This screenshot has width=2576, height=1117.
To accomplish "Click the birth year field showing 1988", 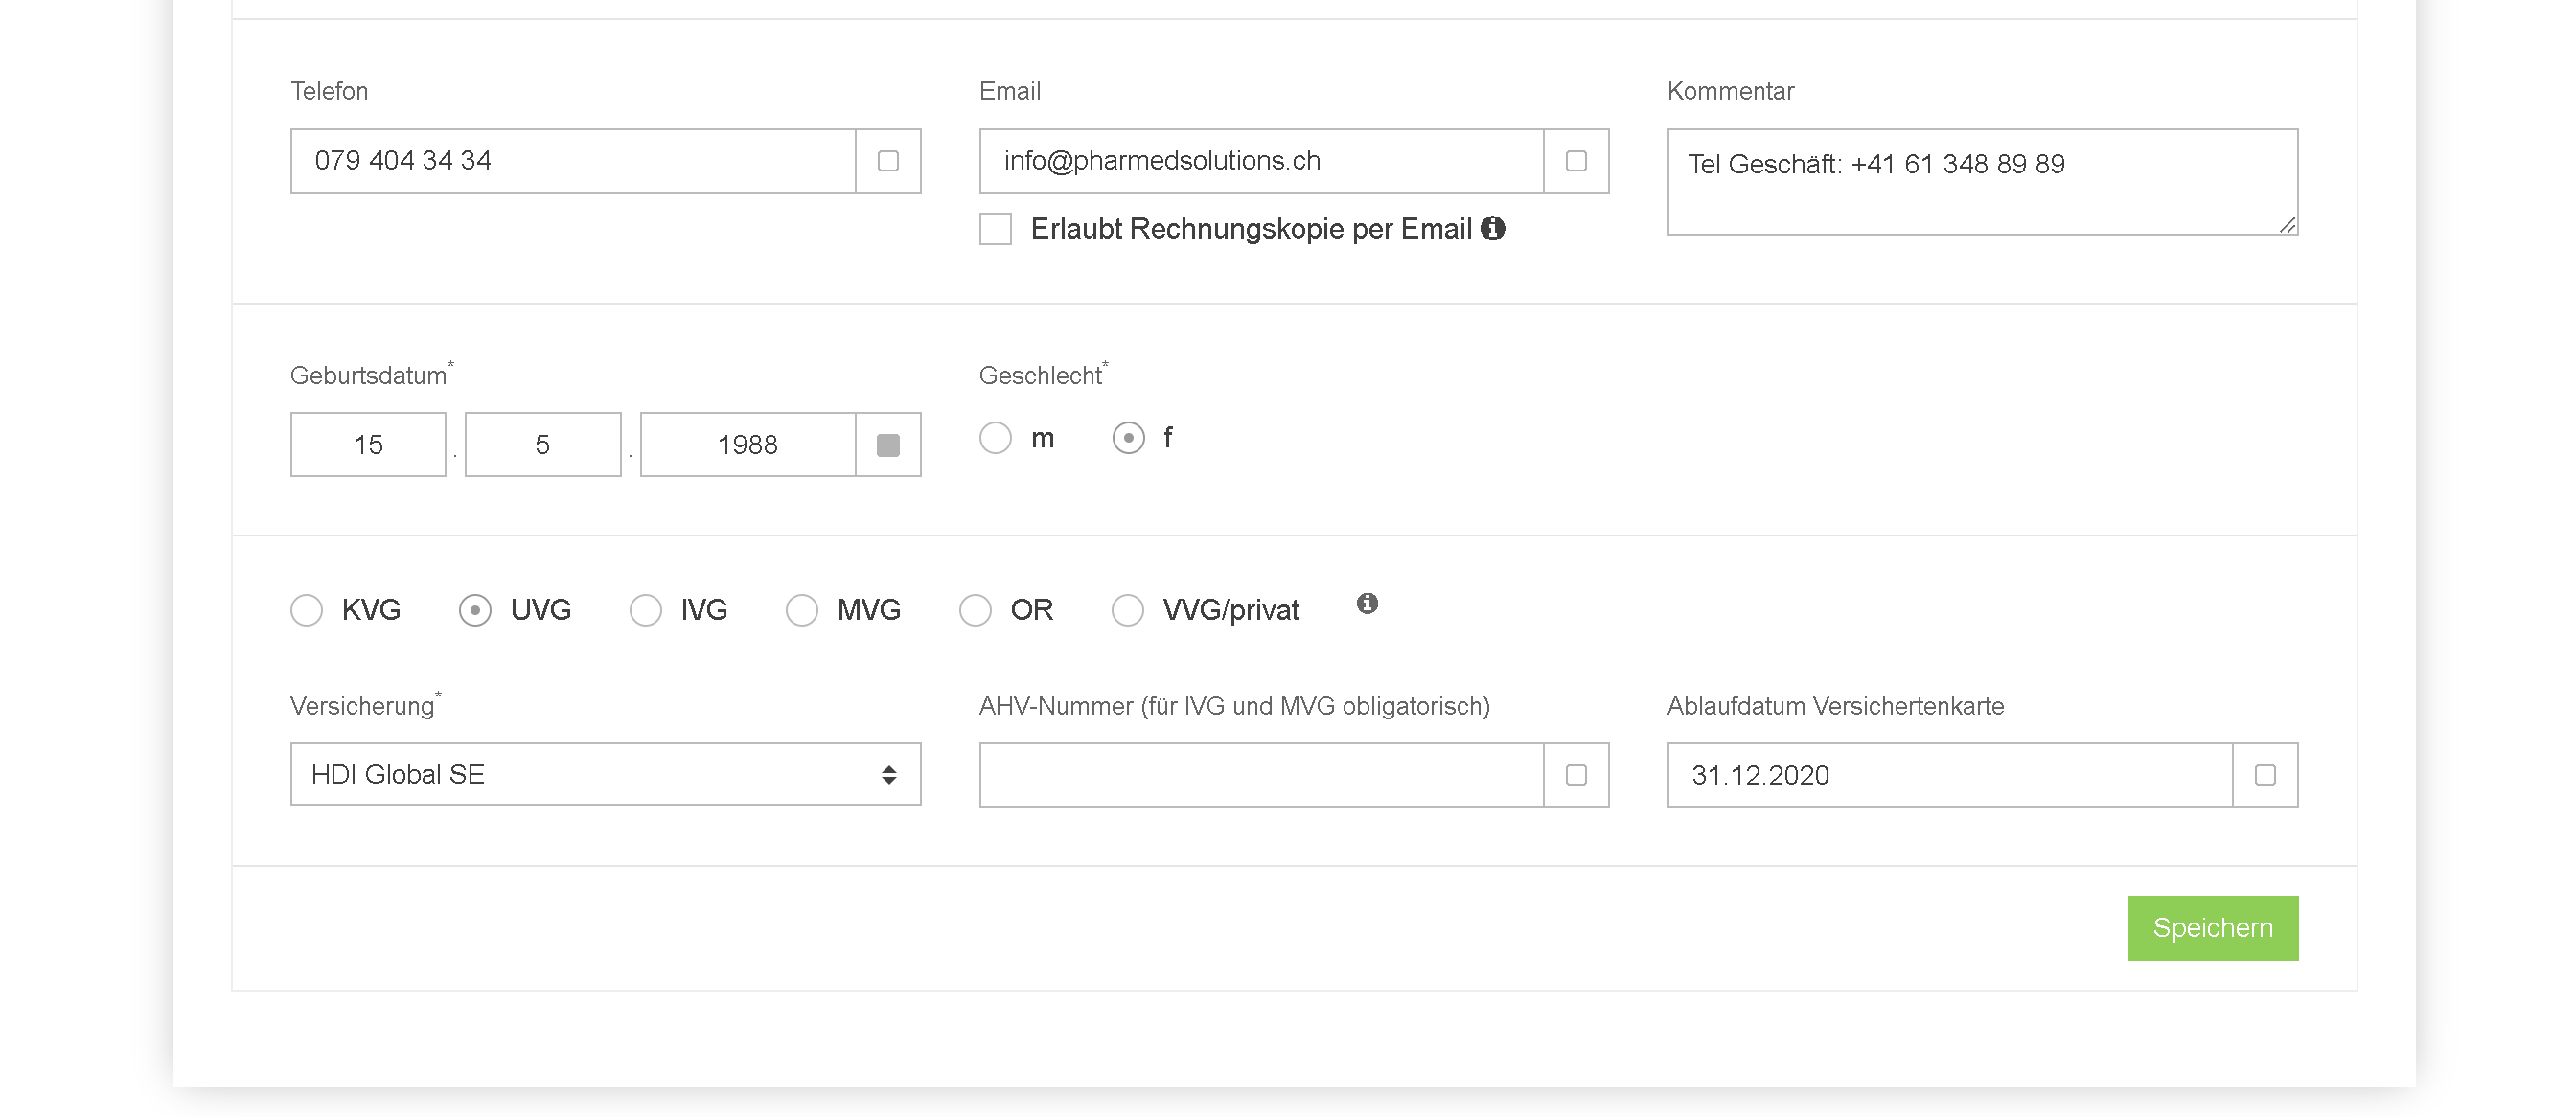I will point(748,445).
